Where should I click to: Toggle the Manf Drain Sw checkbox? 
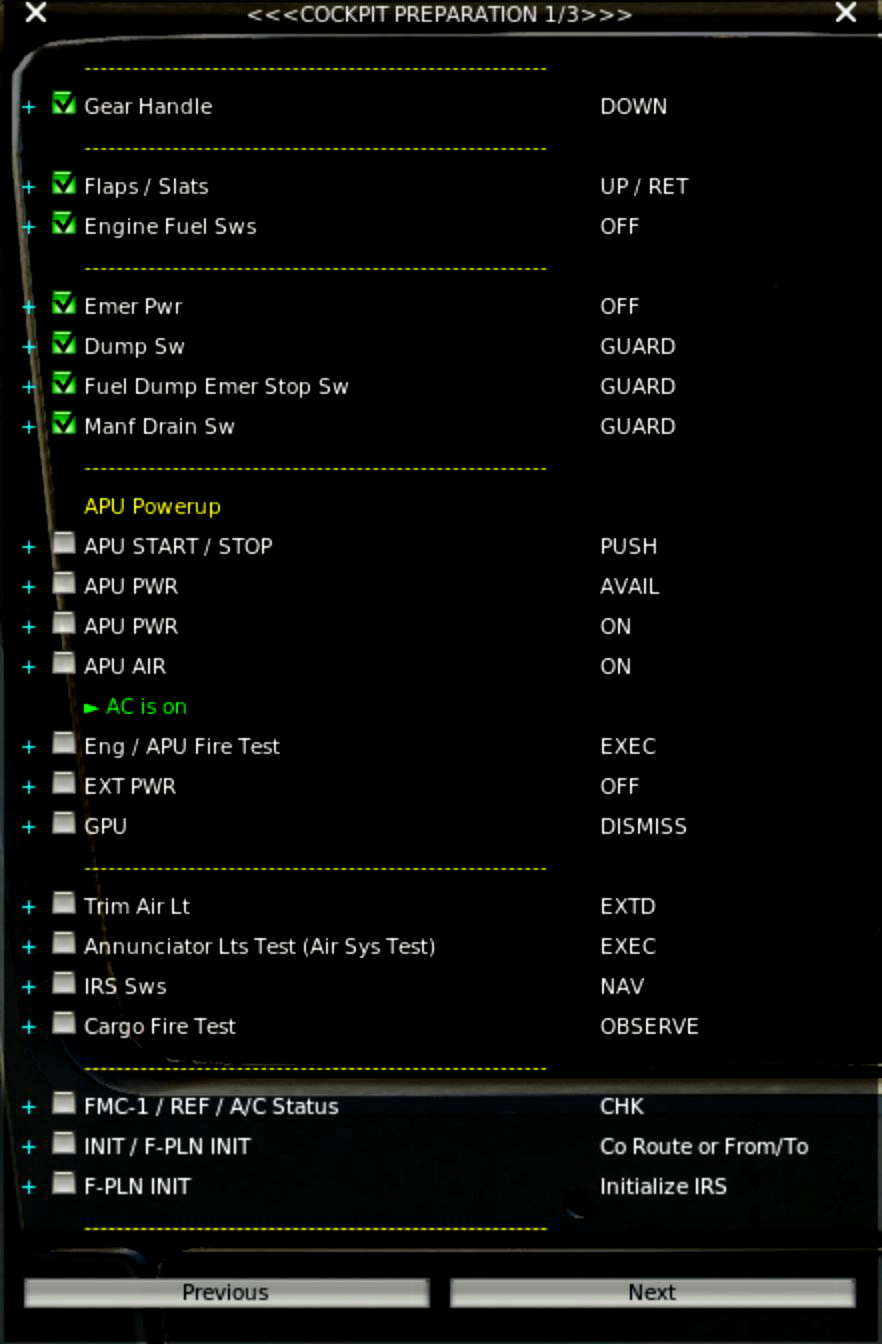pos(63,426)
